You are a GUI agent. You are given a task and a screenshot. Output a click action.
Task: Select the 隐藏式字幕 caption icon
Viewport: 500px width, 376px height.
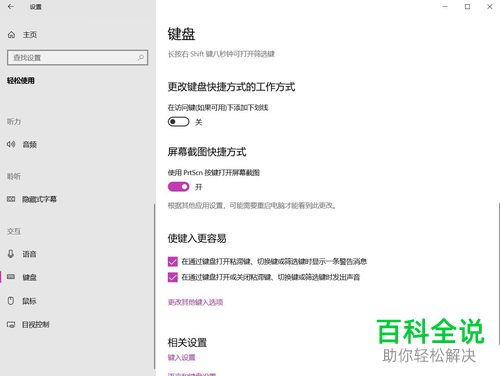click(11, 199)
